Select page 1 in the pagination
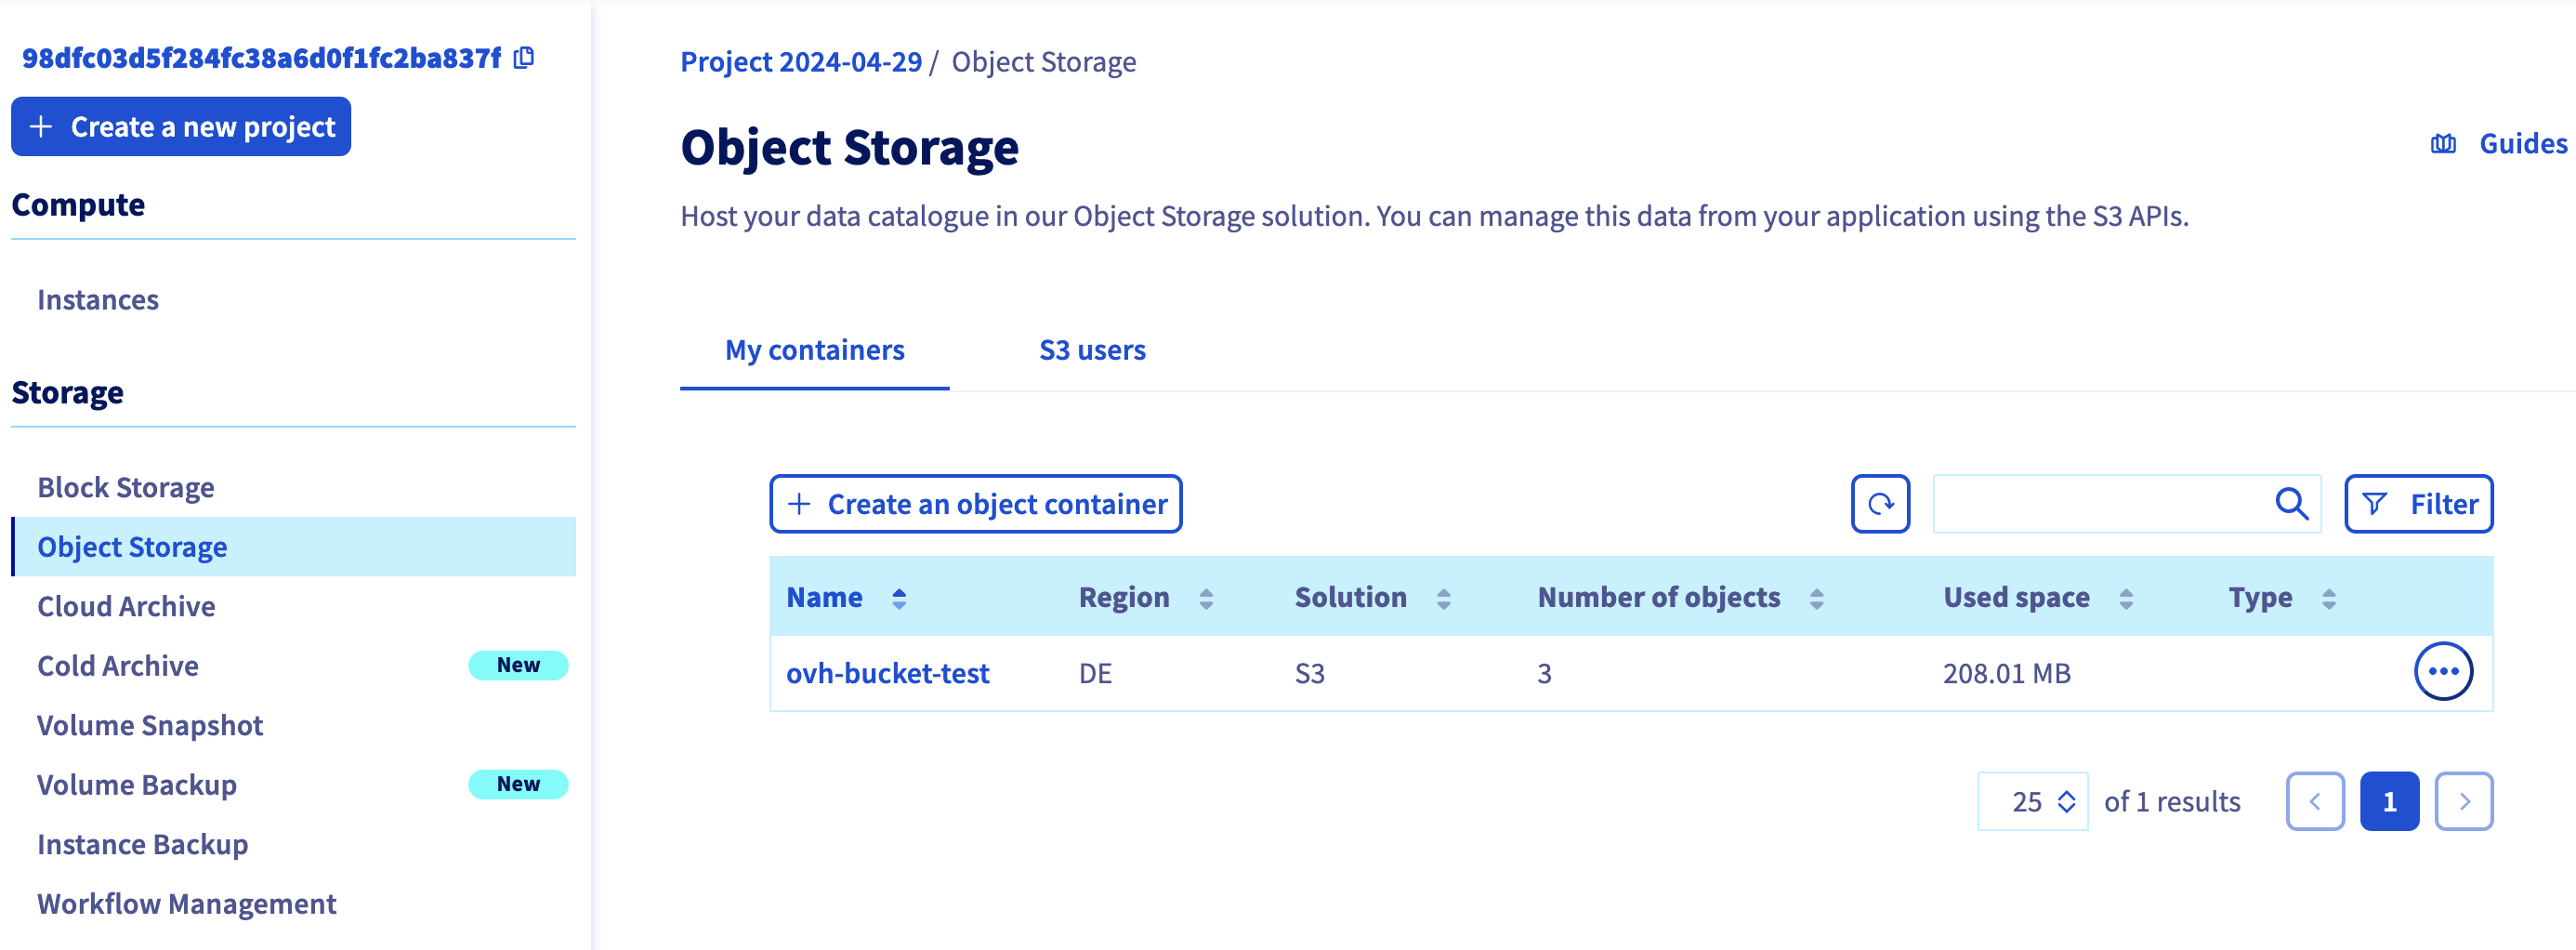This screenshot has width=2576, height=950. pos(2389,801)
